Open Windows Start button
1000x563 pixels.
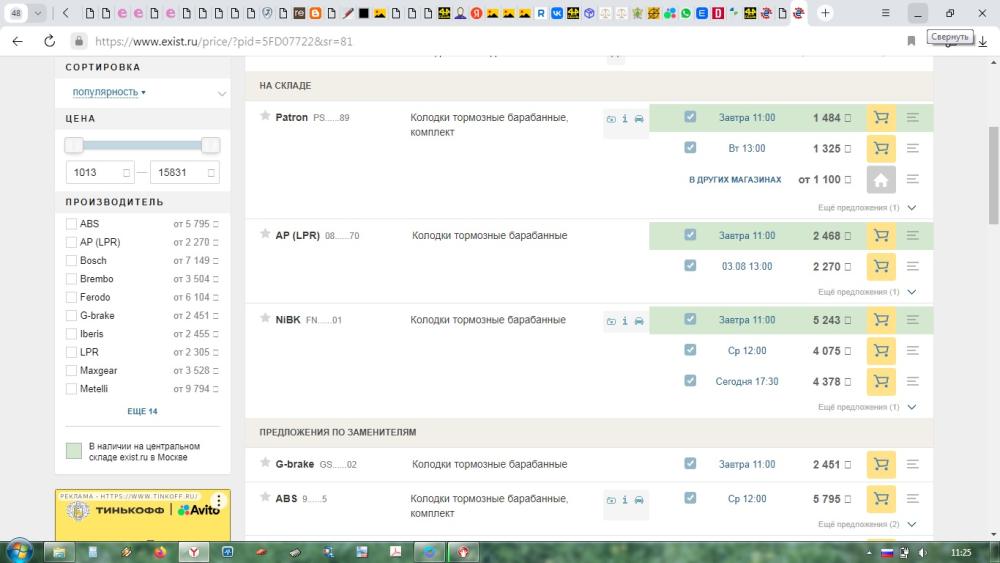pos(18,552)
